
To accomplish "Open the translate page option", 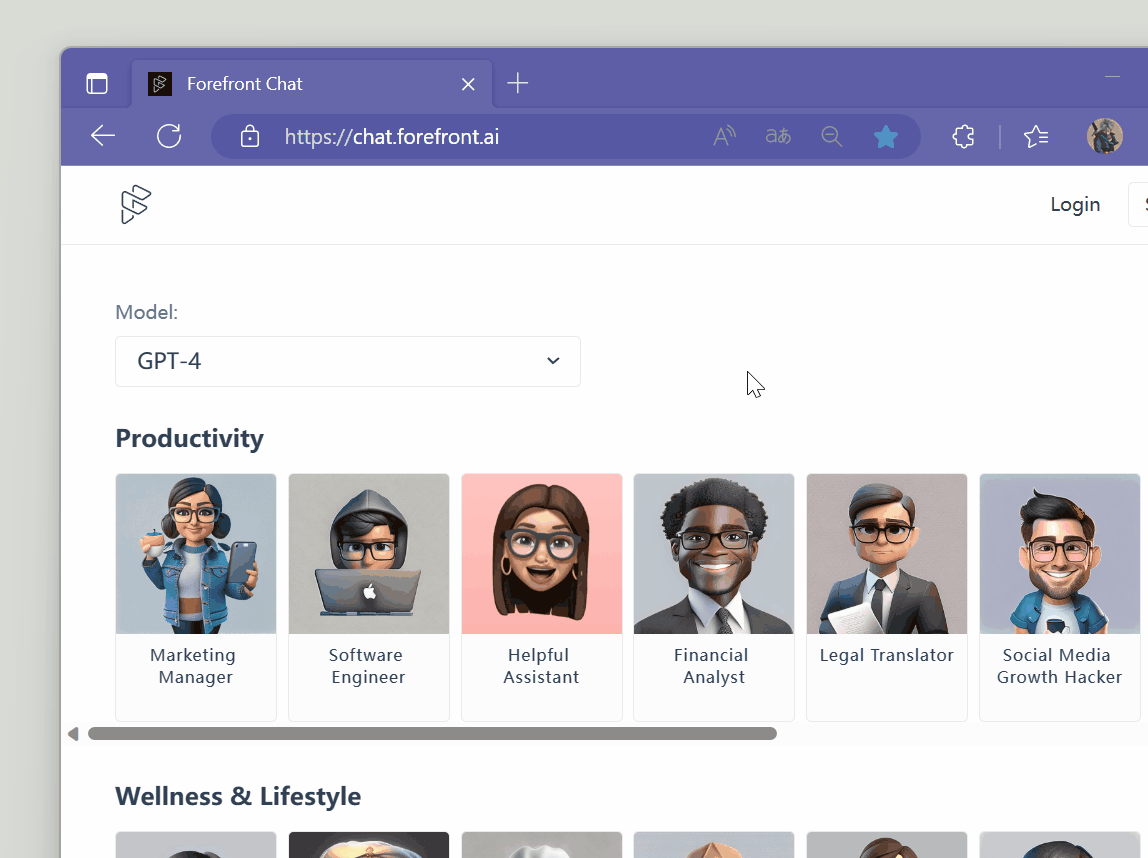I will point(778,136).
